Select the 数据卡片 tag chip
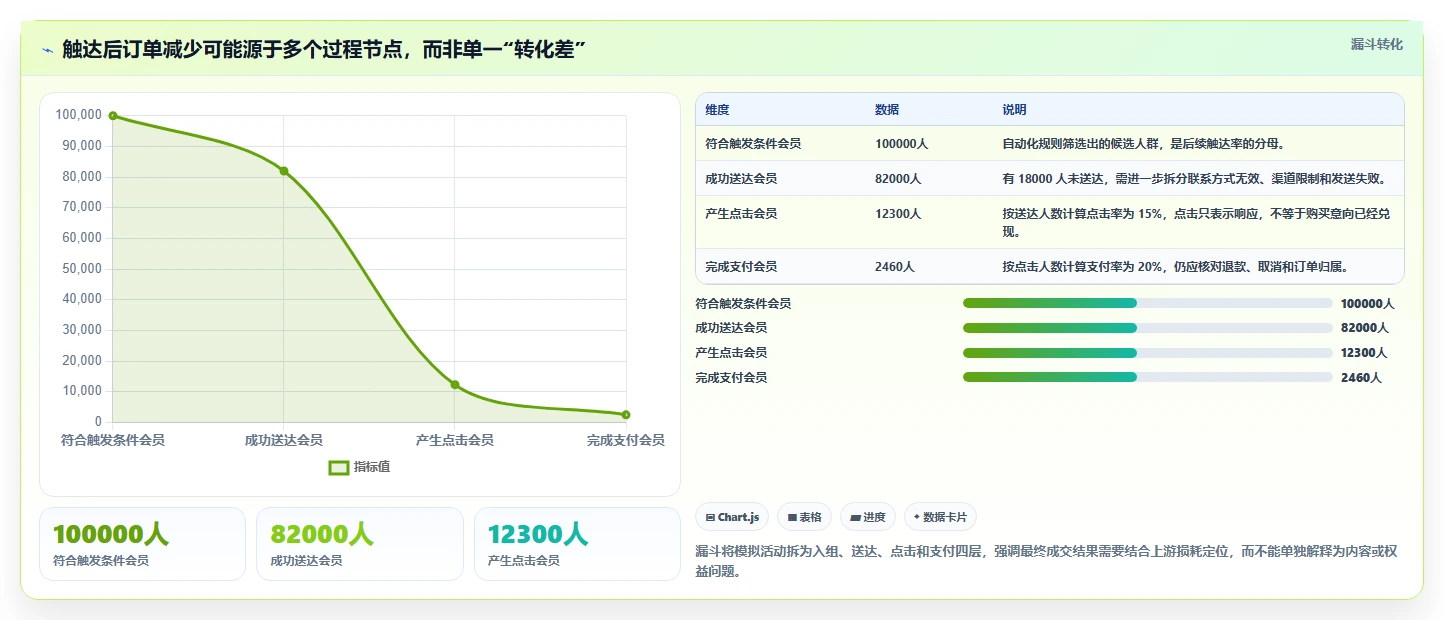 (940, 517)
